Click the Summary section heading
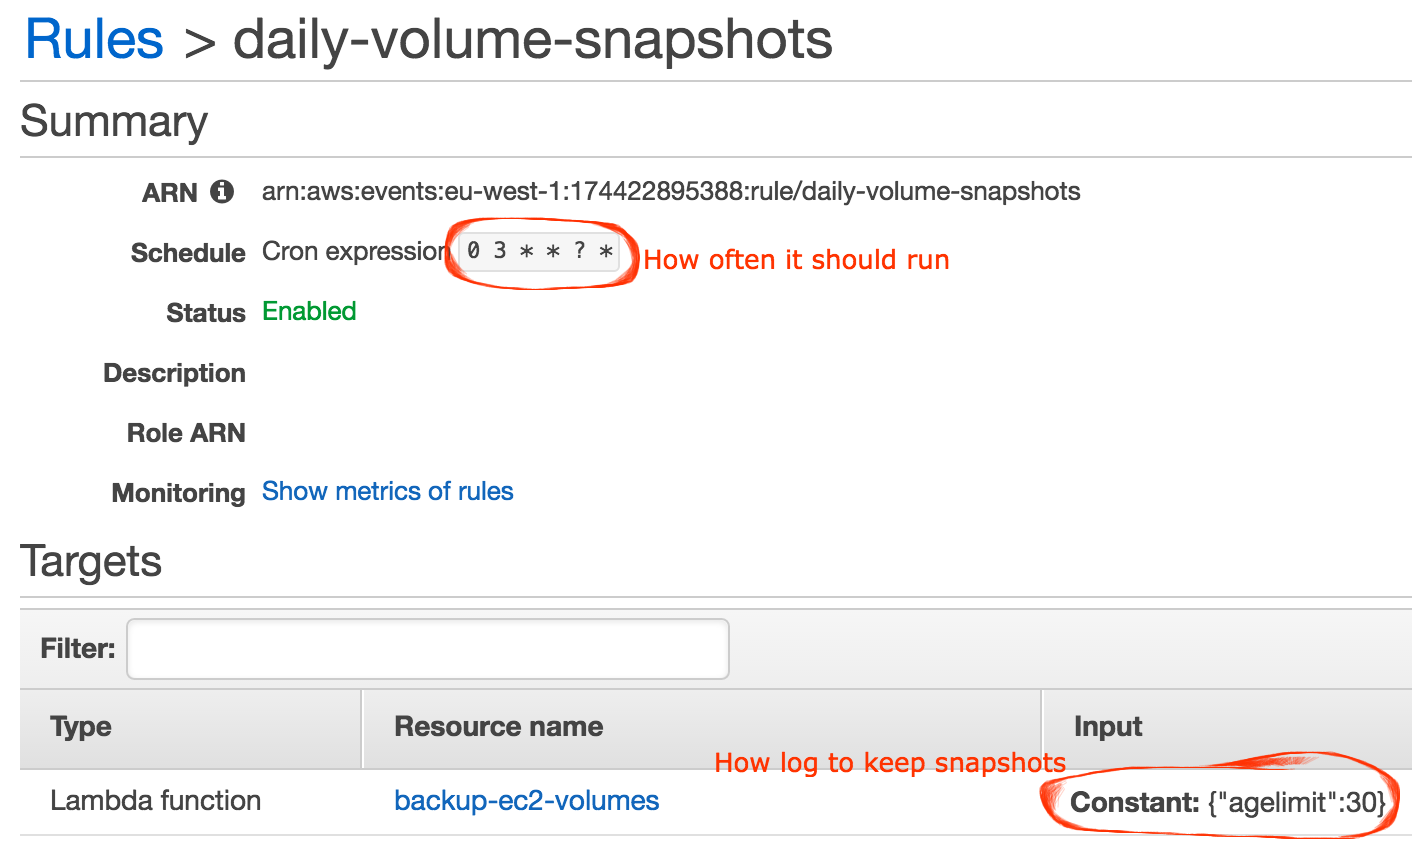This screenshot has width=1412, height=856. [114, 122]
